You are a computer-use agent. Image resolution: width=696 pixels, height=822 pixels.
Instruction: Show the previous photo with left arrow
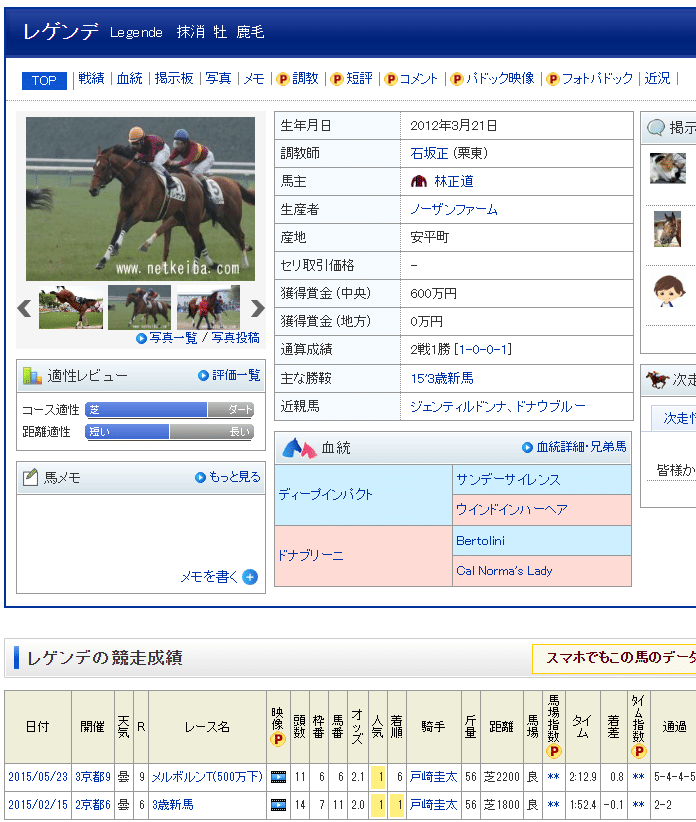tap(25, 308)
